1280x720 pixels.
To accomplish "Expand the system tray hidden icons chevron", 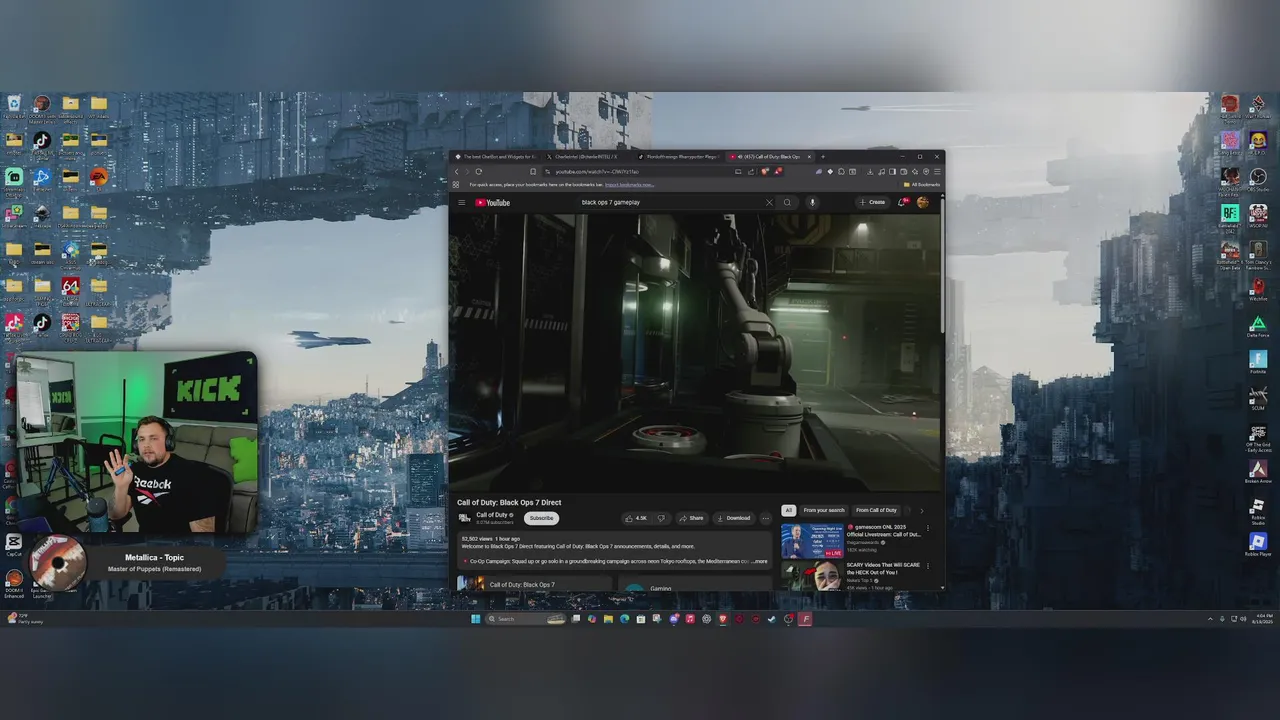I will click(x=1210, y=619).
